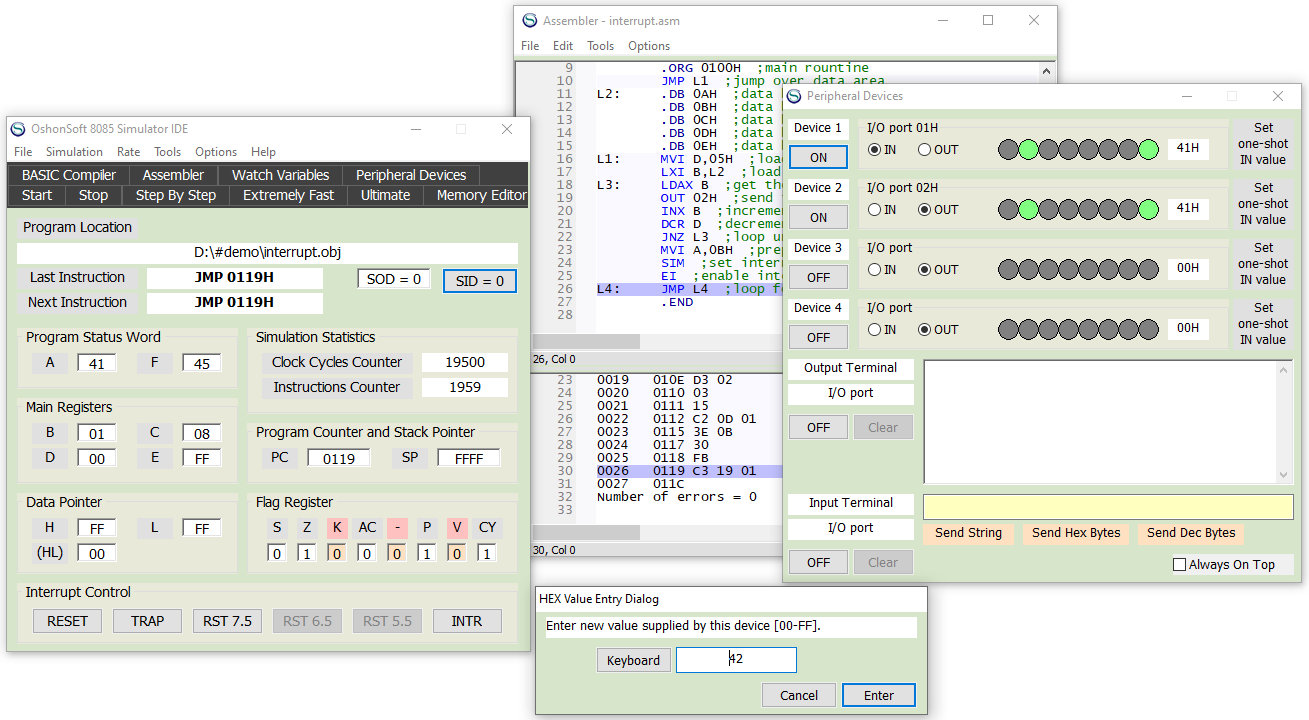The image size is (1309, 720).
Task: Open the Options menu in the Assembler window
Action: (649, 46)
